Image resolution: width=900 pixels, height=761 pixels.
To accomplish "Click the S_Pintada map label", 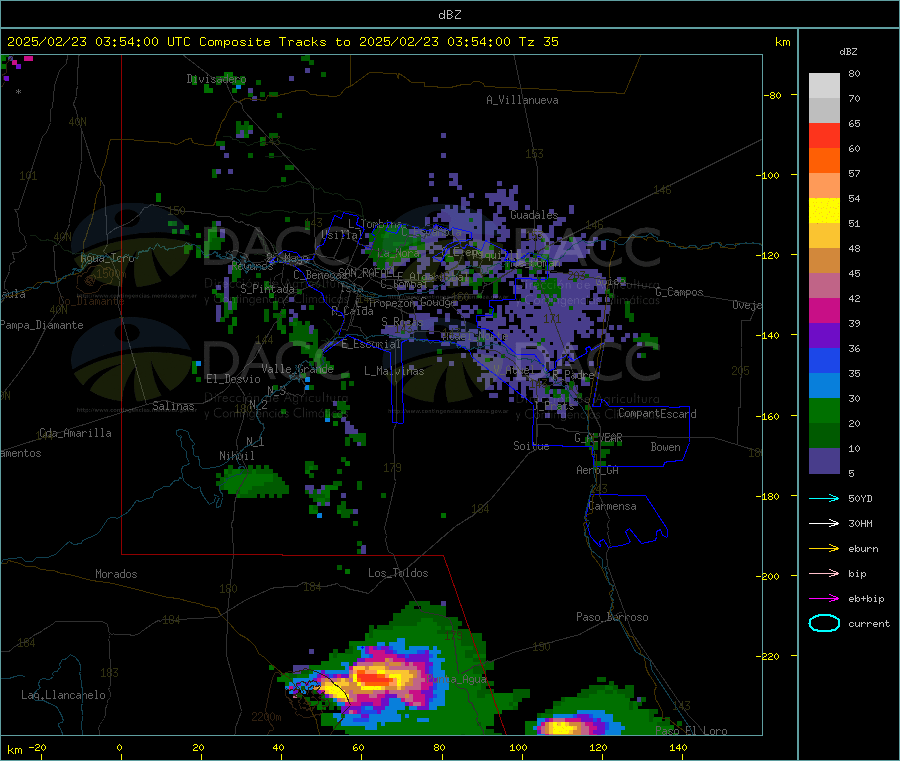I will coord(267,289).
